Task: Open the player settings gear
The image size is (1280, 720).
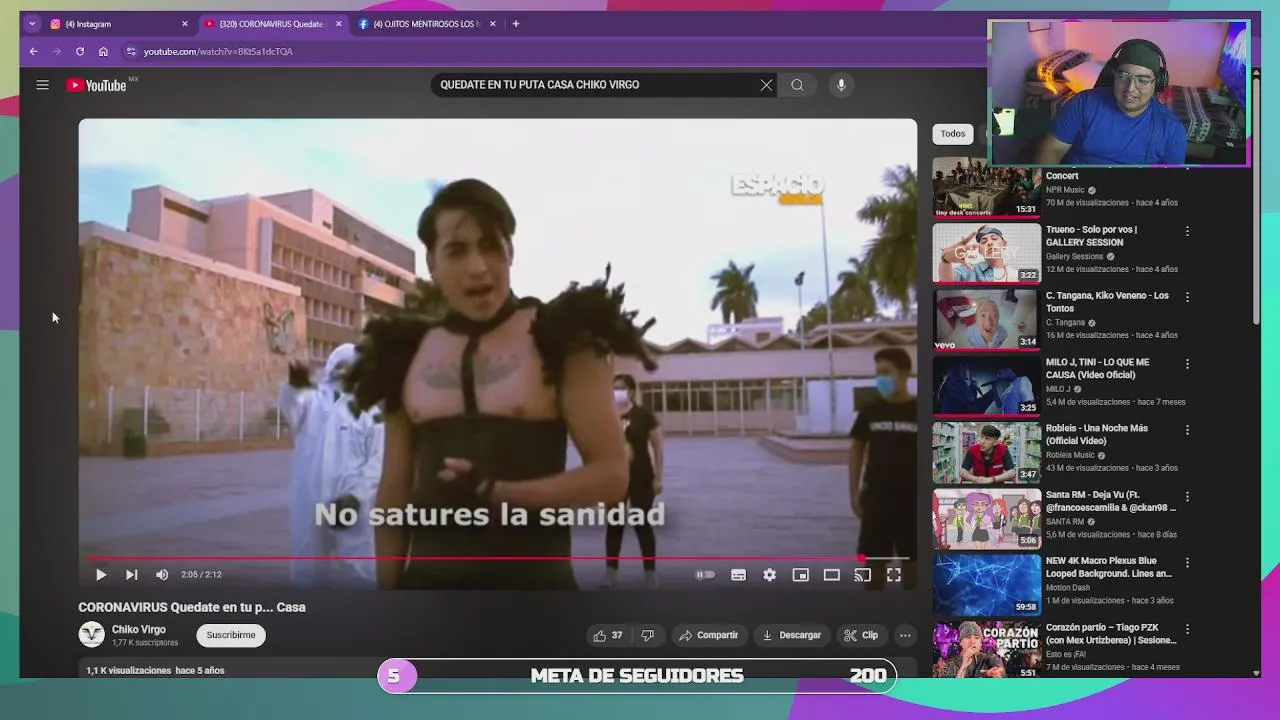Action: click(x=769, y=575)
